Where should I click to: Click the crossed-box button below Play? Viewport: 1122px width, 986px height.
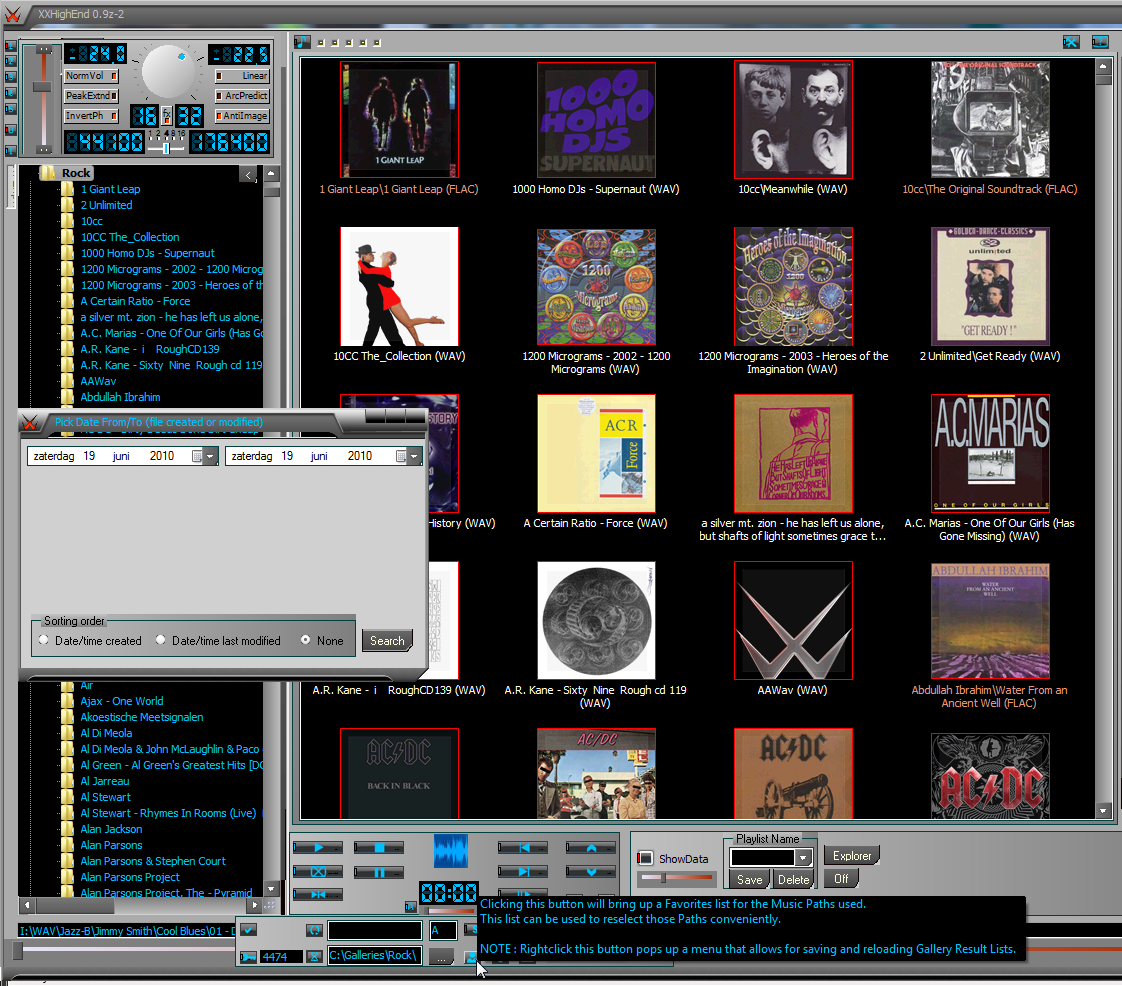(x=318, y=872)
